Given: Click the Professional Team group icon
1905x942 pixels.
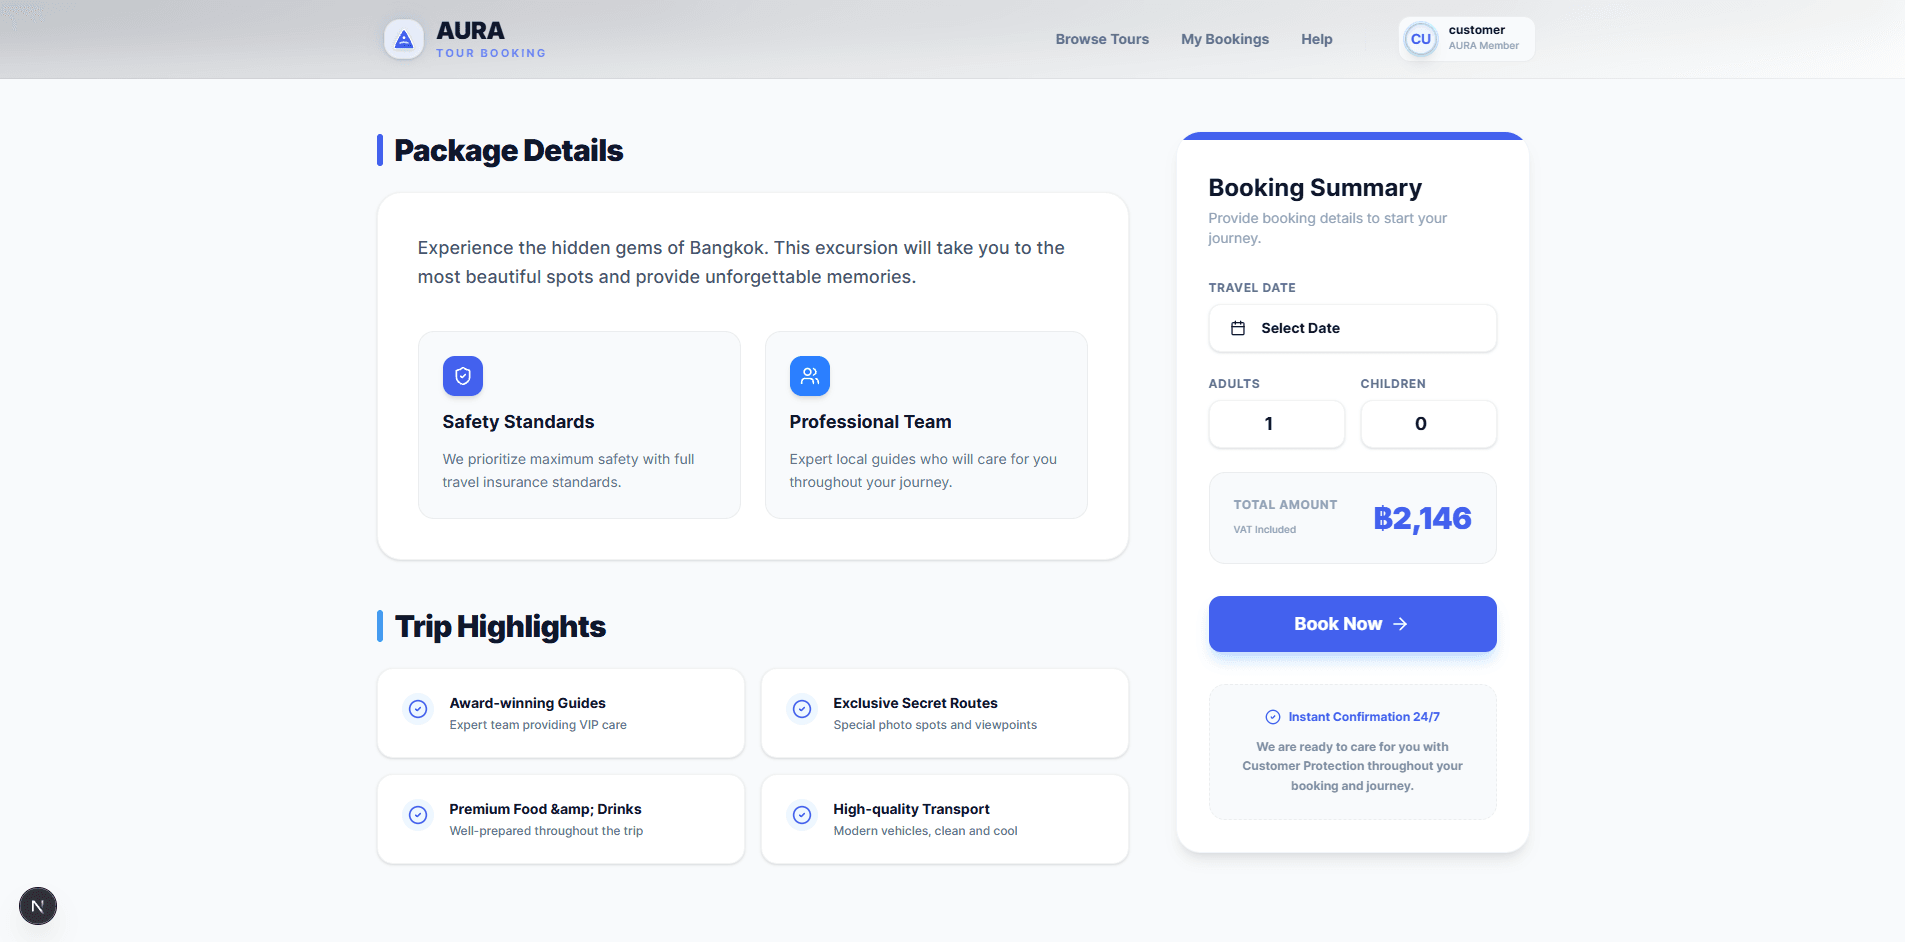Looking at the screenshot, I should (x=810, y=376).
